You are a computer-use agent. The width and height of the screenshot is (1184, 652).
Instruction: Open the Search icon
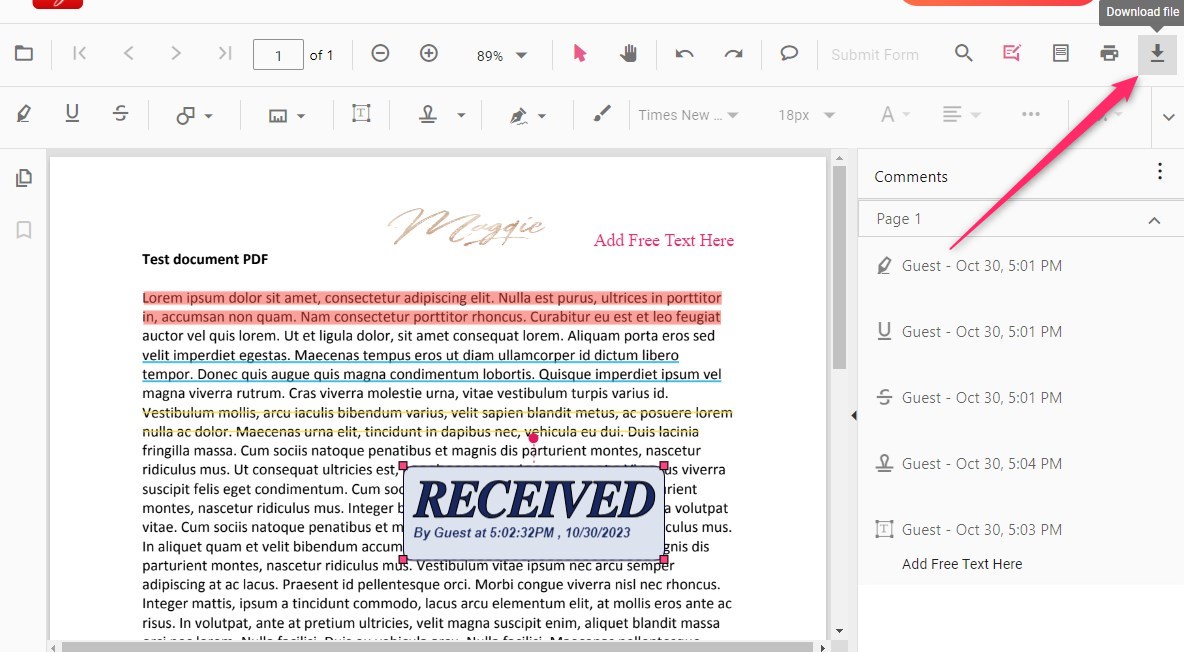tap(963, 54)
